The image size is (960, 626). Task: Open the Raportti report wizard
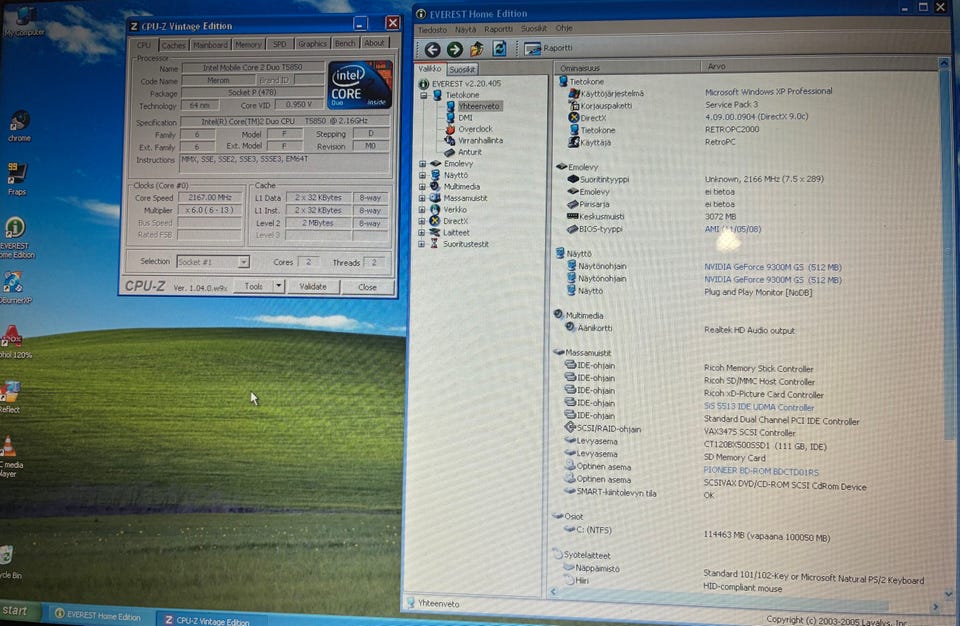(x=548, y=48)
